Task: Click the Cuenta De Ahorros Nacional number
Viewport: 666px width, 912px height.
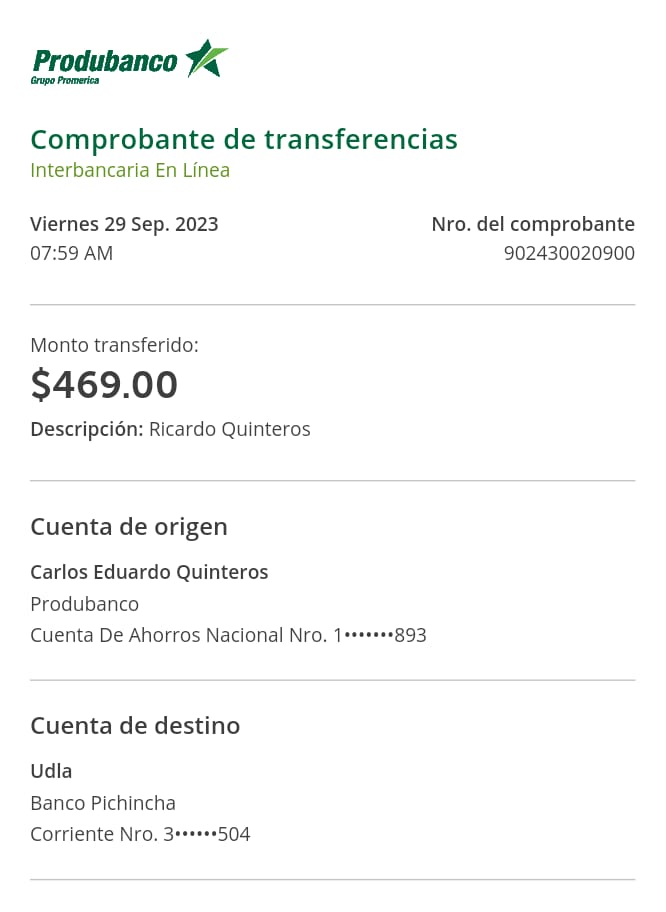Action: coord(228,635)
